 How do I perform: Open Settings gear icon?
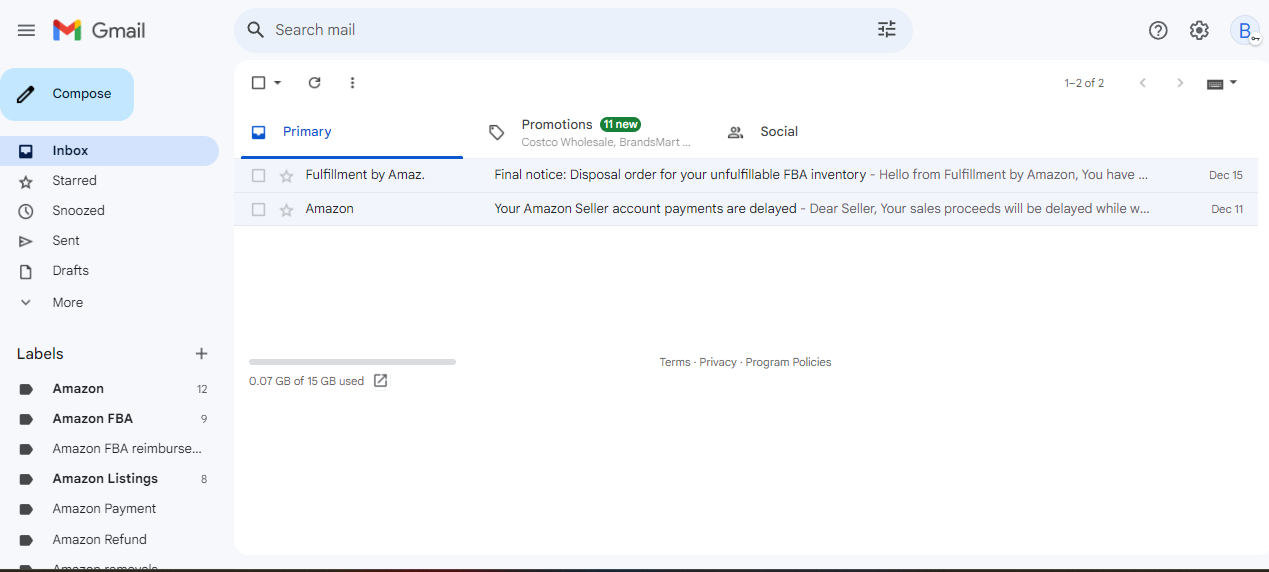(x=1199, y=30)
